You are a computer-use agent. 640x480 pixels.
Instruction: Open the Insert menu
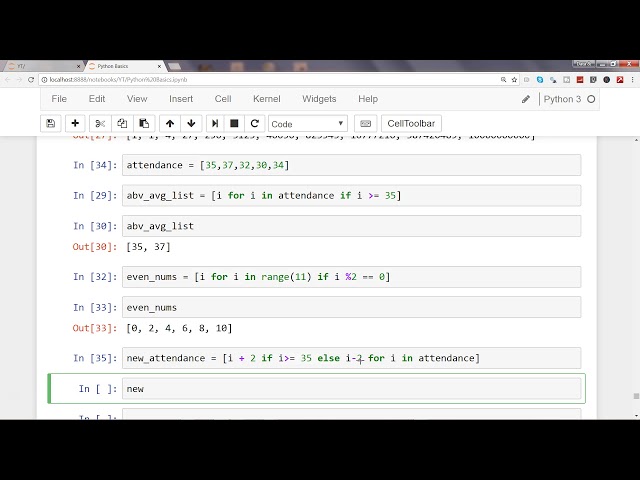[181, 99]
